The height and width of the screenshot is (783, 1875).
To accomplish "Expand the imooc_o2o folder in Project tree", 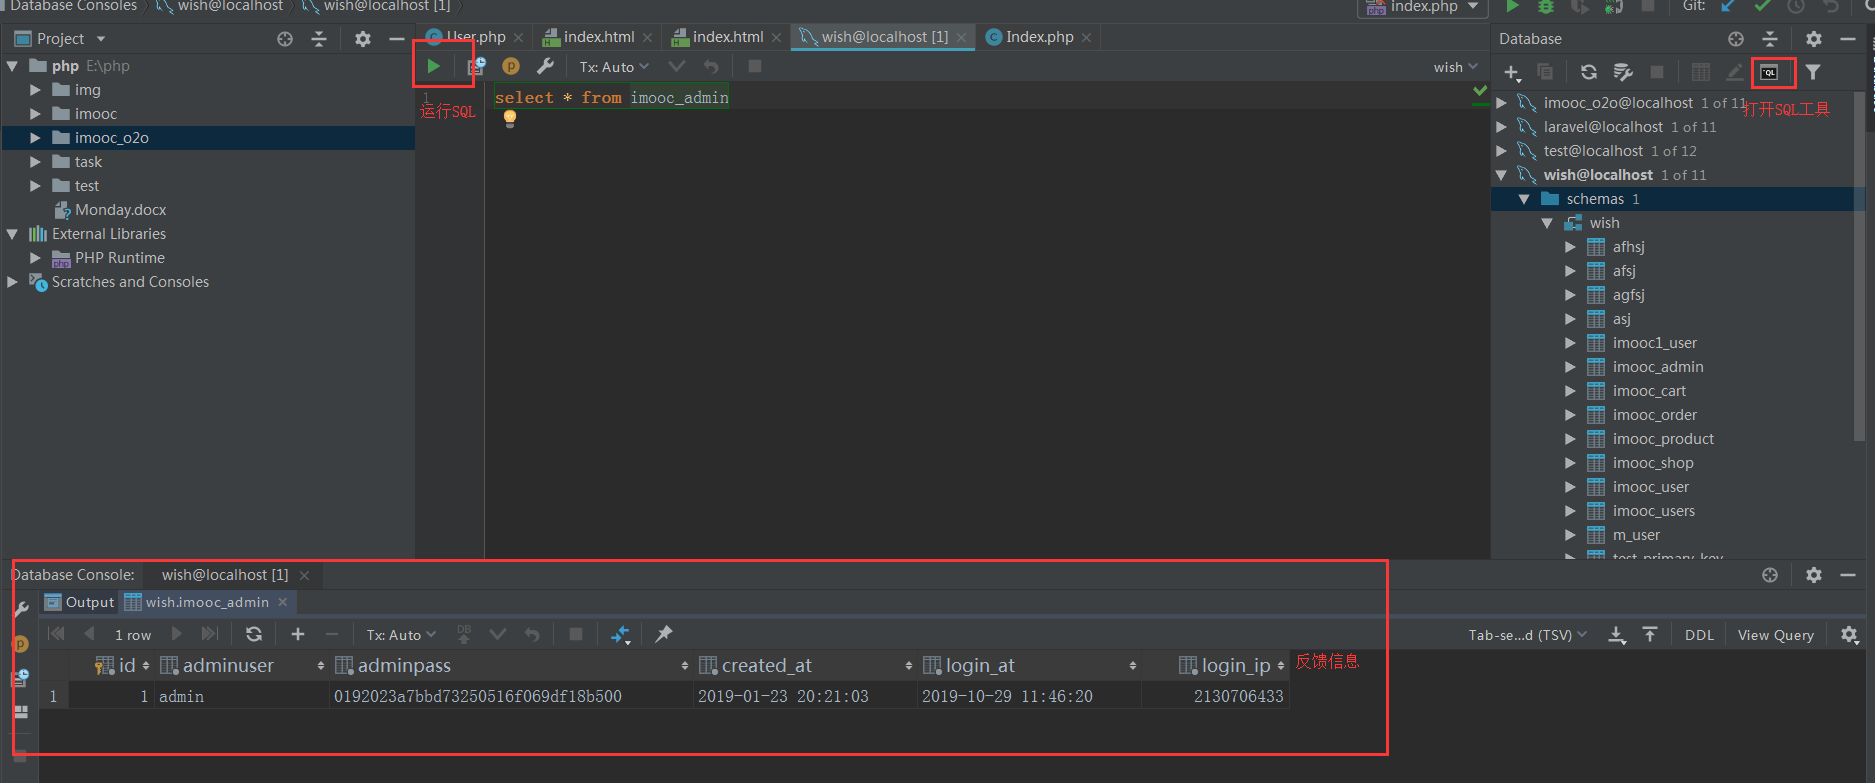I will [x=35, y=138].
